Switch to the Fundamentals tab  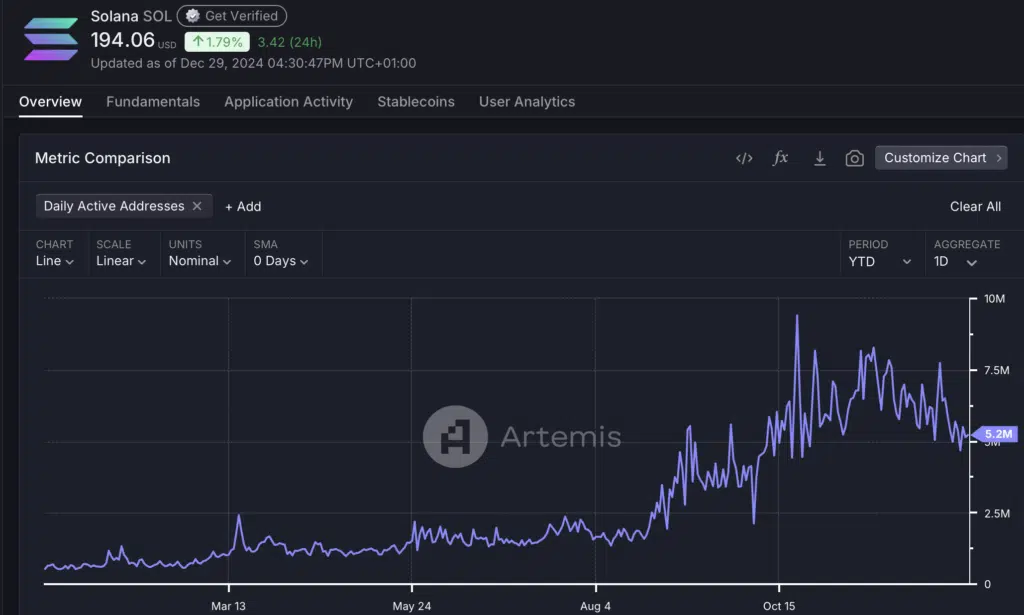pos(153,102)
